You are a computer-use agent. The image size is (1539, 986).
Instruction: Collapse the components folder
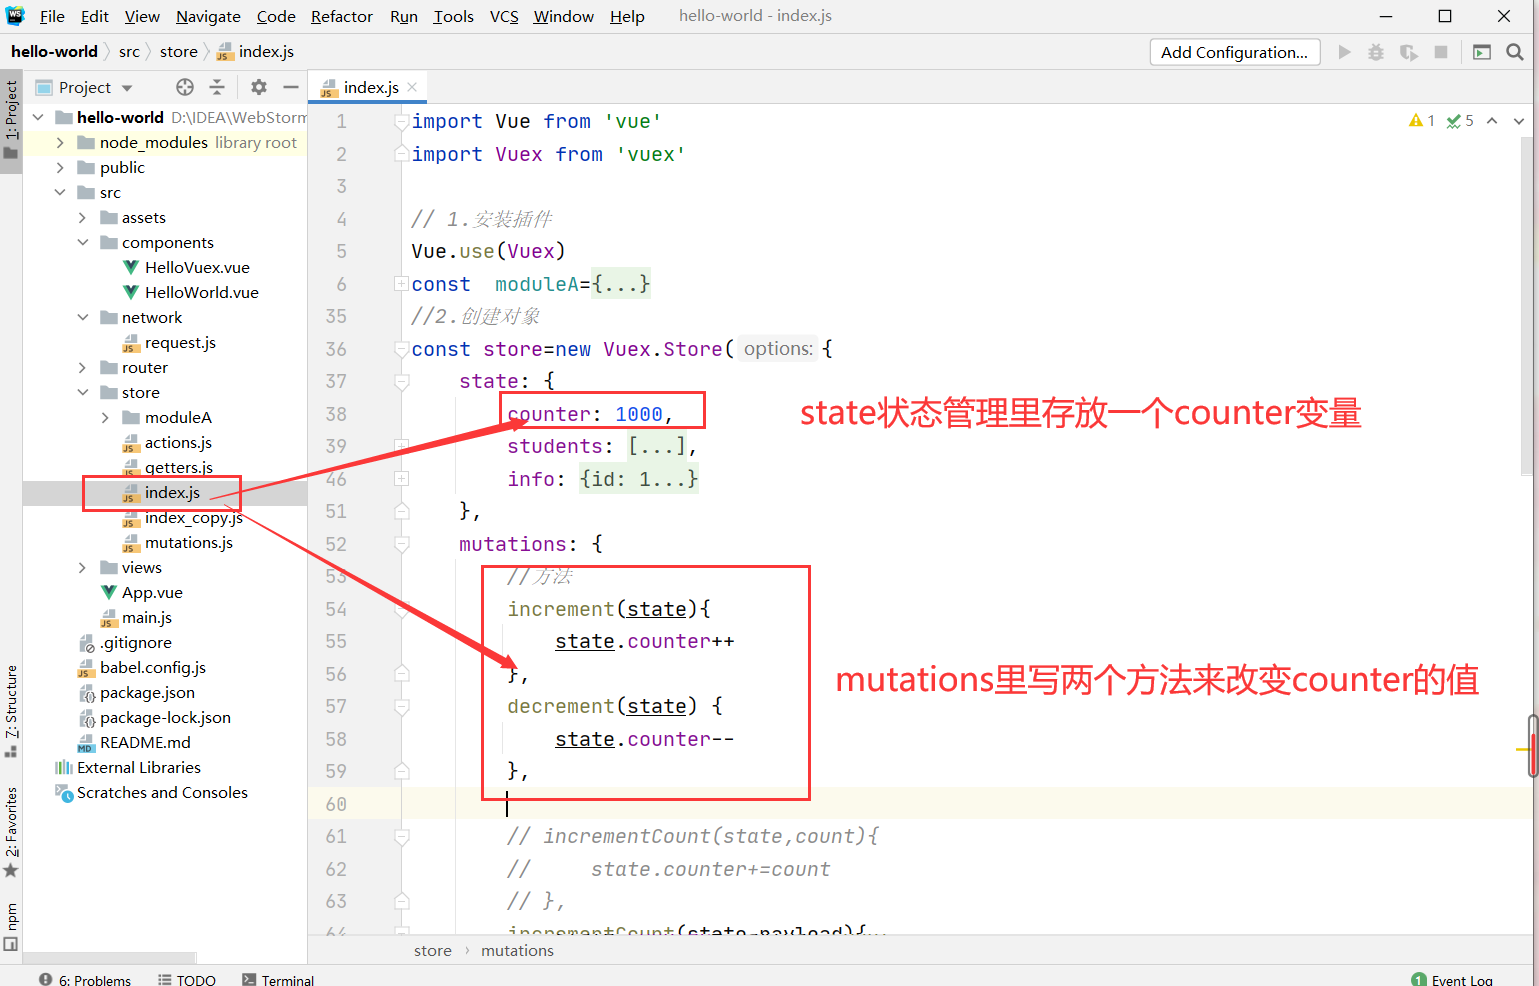[82, 242]
